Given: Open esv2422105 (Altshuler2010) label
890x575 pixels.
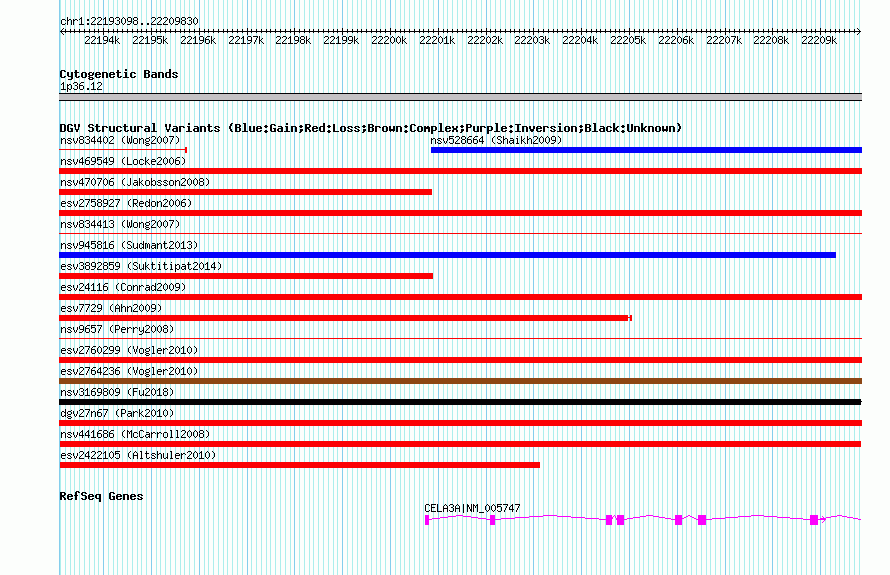Looking at the screenshot, I should coord(138,455).
